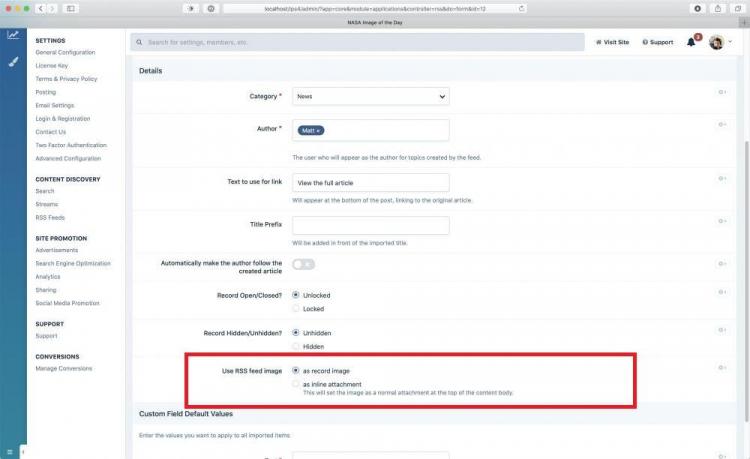The width and height of the screenshot is (750, 459).
Task: Open the Category dropdown
Action: point(370,97)
